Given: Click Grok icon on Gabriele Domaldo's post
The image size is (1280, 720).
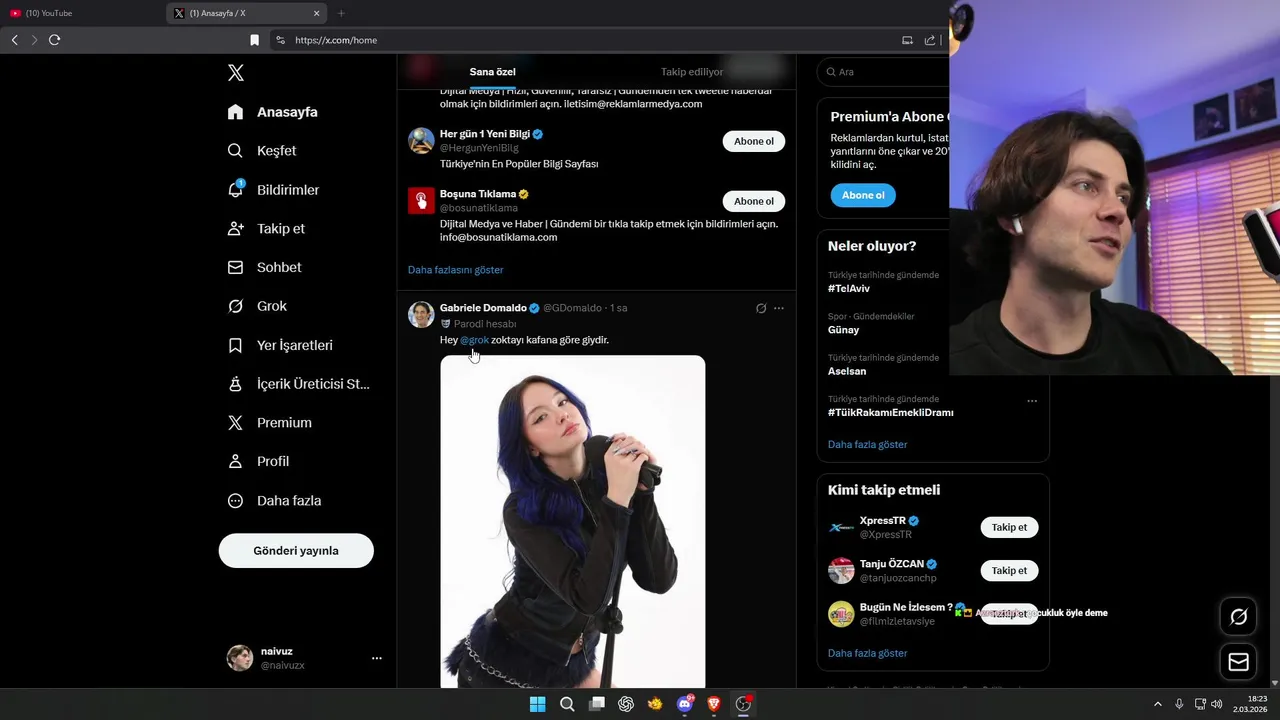Looking at the screenshot, I should (x=761, y=308).
